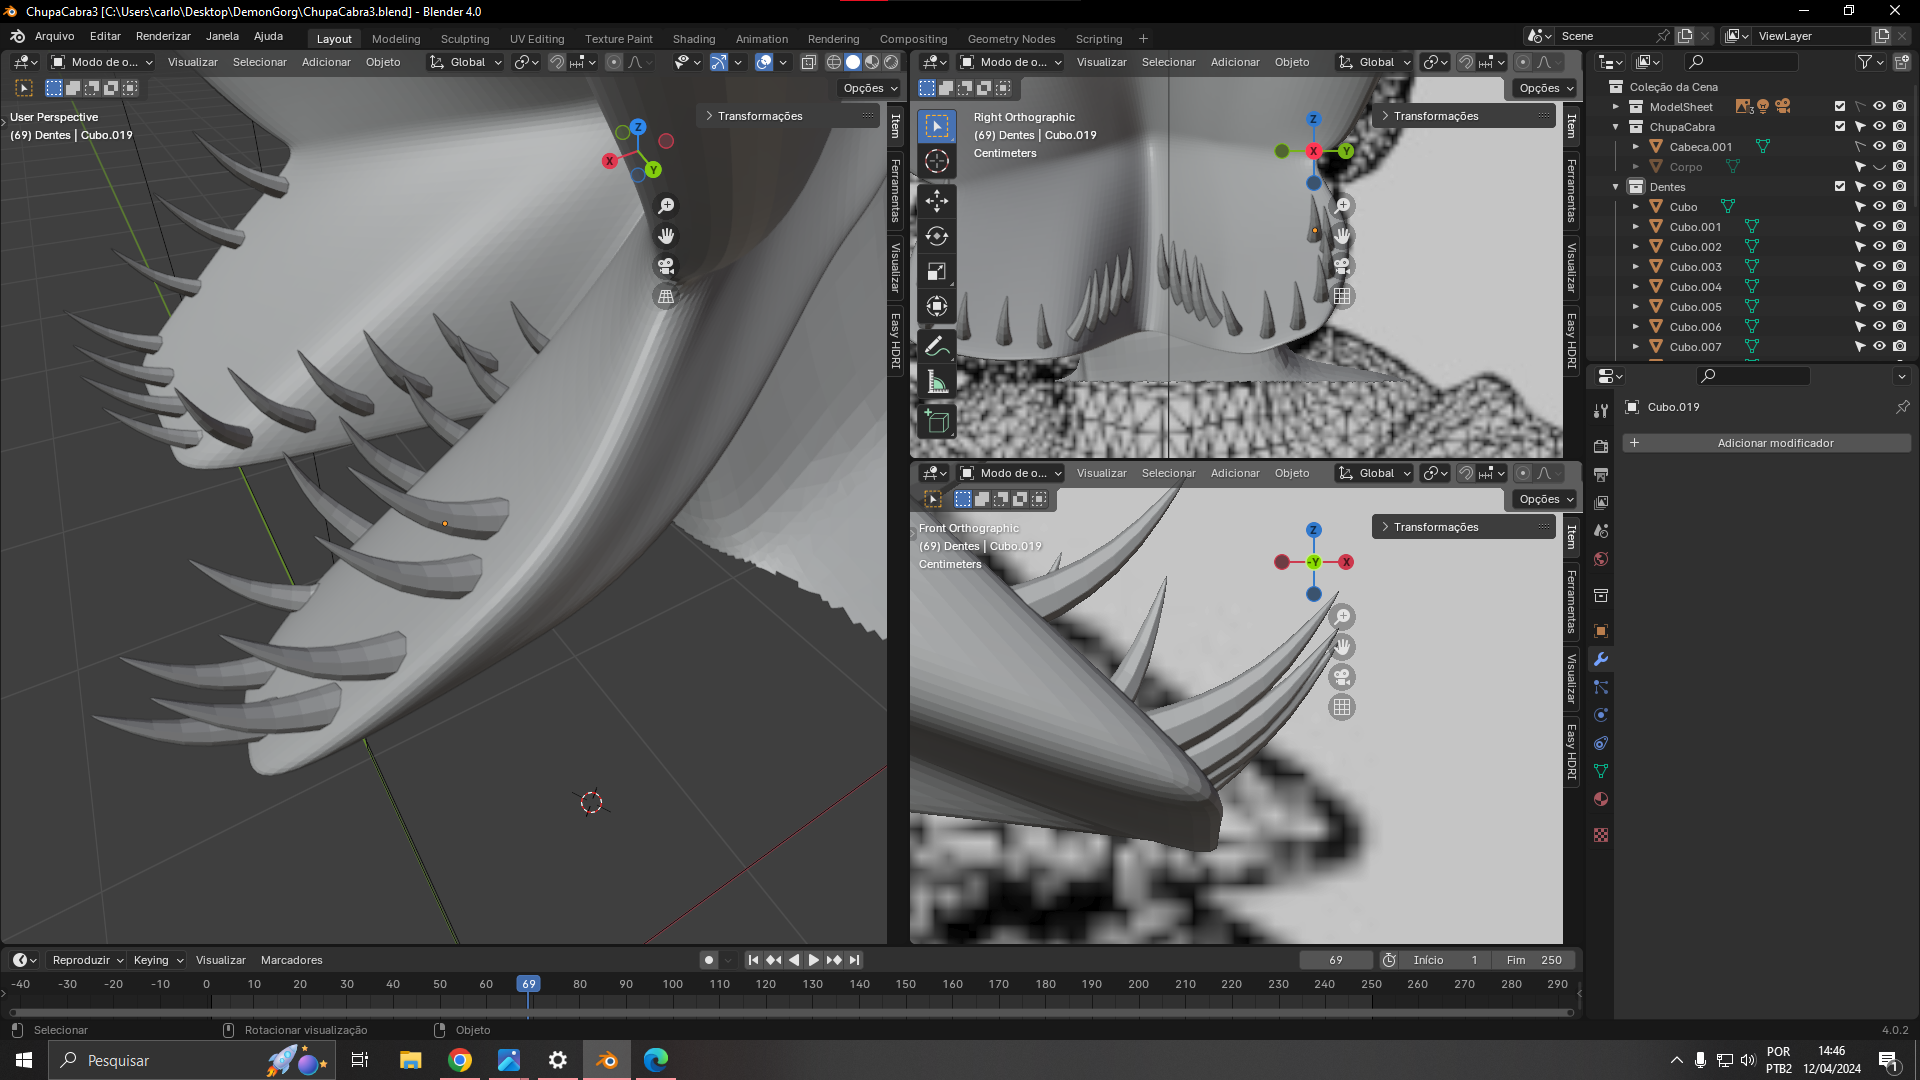Open the Modifiers wrench properties tab
This screenshot has width=1920, height=1080.
pos(1601,659)
